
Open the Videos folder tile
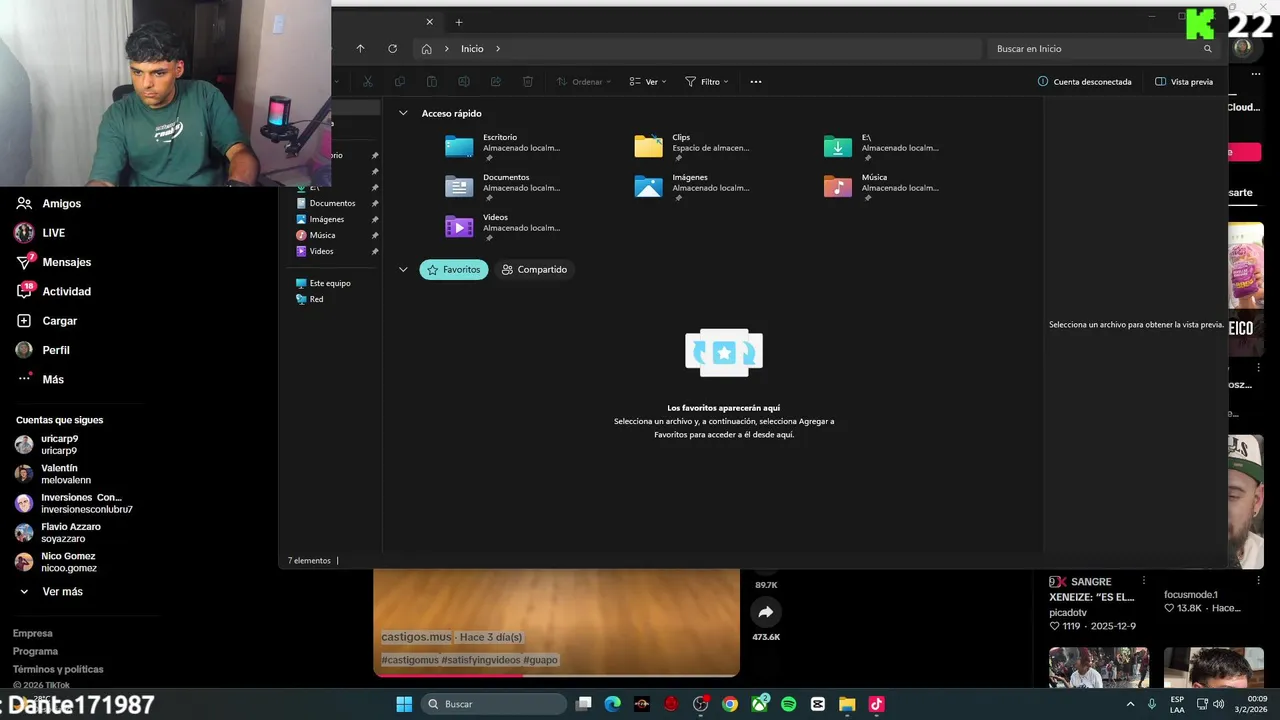pyautogui.click(x=503, y=227)
